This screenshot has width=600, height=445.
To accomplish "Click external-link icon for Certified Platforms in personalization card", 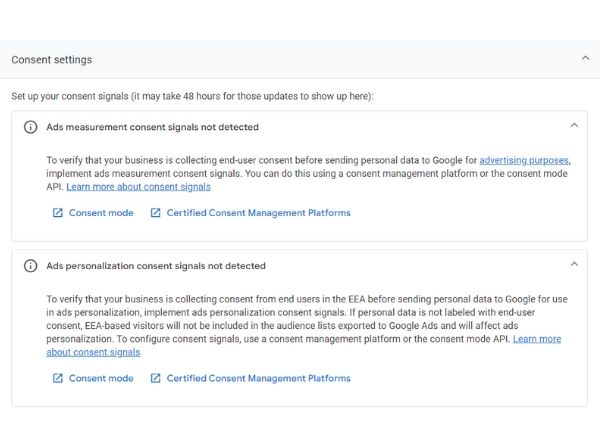I will (155, 378).
